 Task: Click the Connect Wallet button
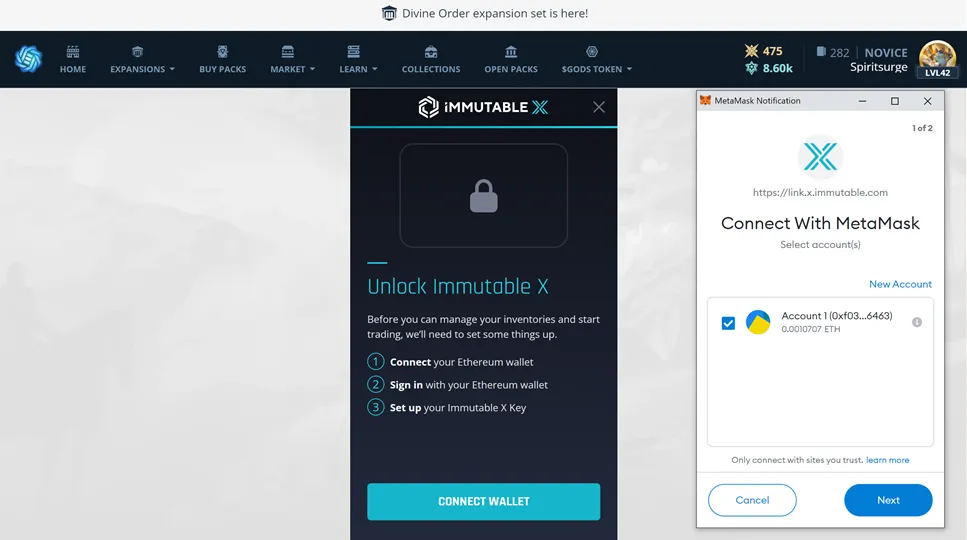(484, 502)
